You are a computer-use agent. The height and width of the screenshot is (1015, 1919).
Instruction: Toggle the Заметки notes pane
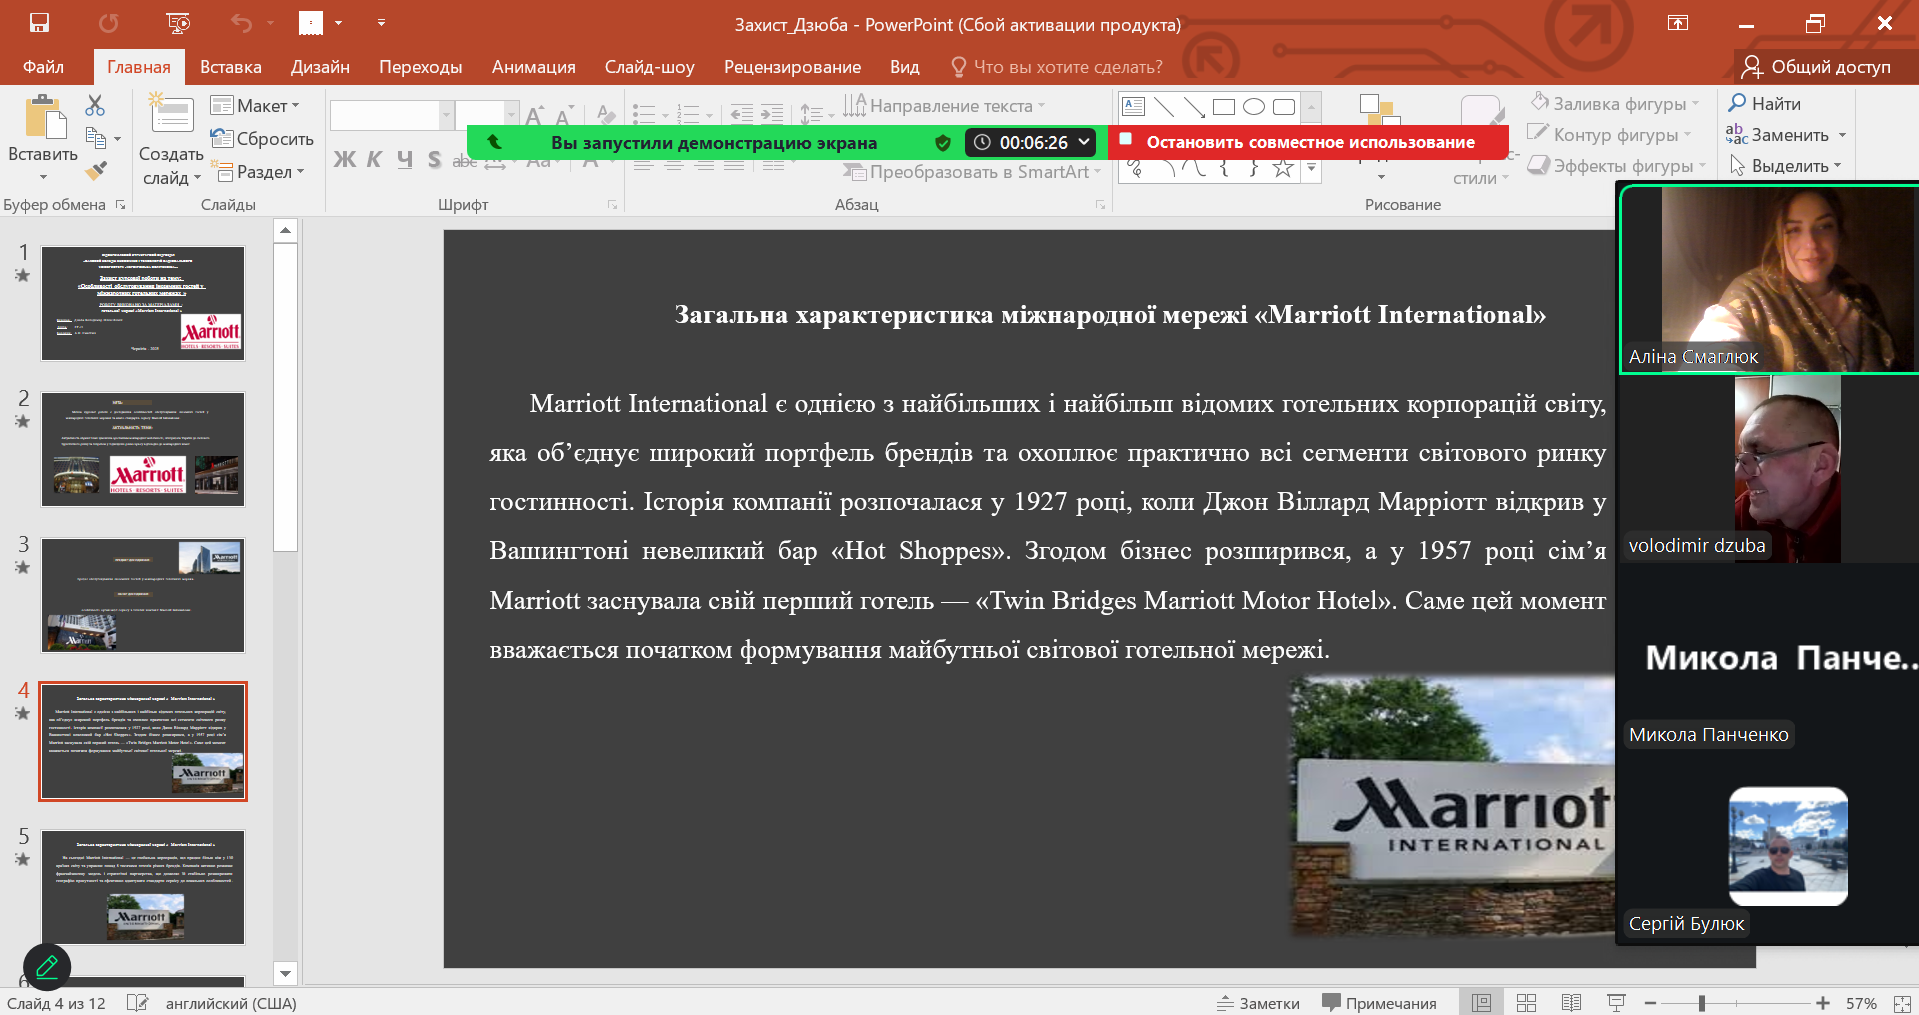tap(1258, 1003)
